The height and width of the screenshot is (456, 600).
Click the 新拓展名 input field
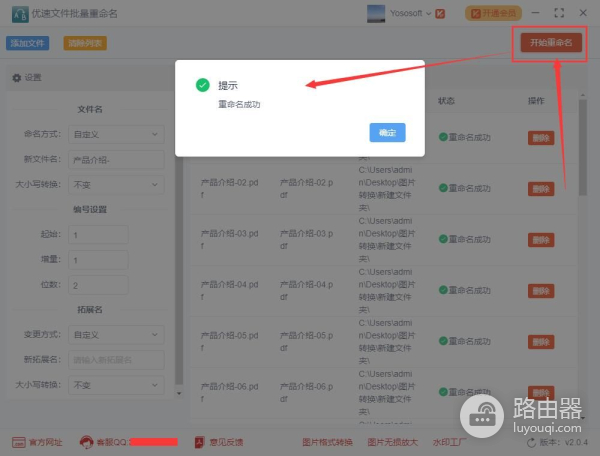point(116,360)
